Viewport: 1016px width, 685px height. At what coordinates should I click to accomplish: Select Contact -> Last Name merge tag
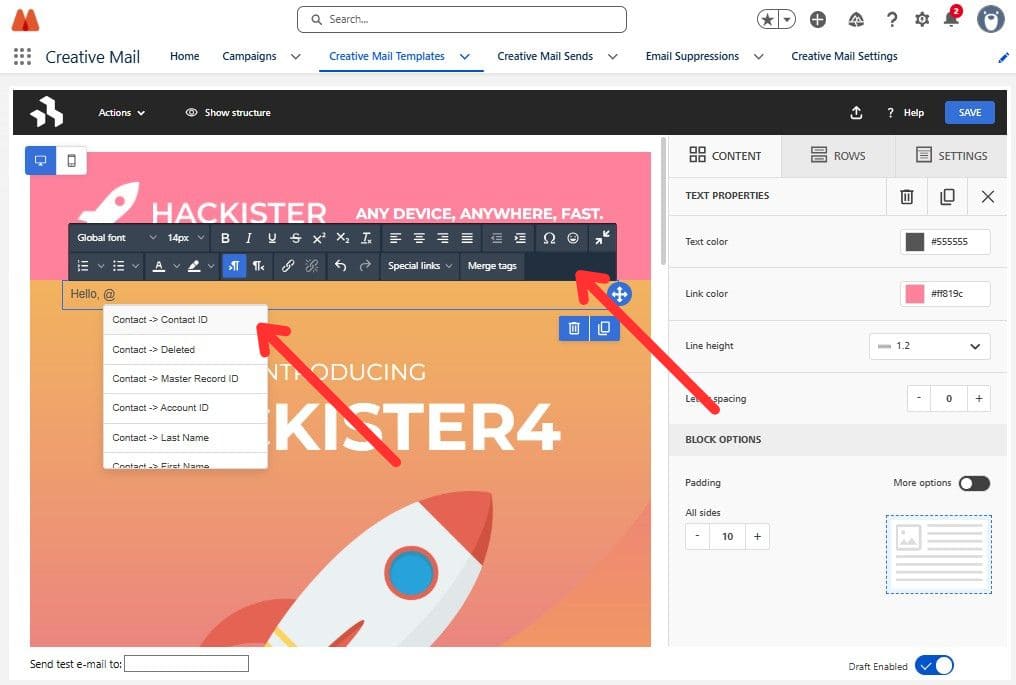point(185,438)
